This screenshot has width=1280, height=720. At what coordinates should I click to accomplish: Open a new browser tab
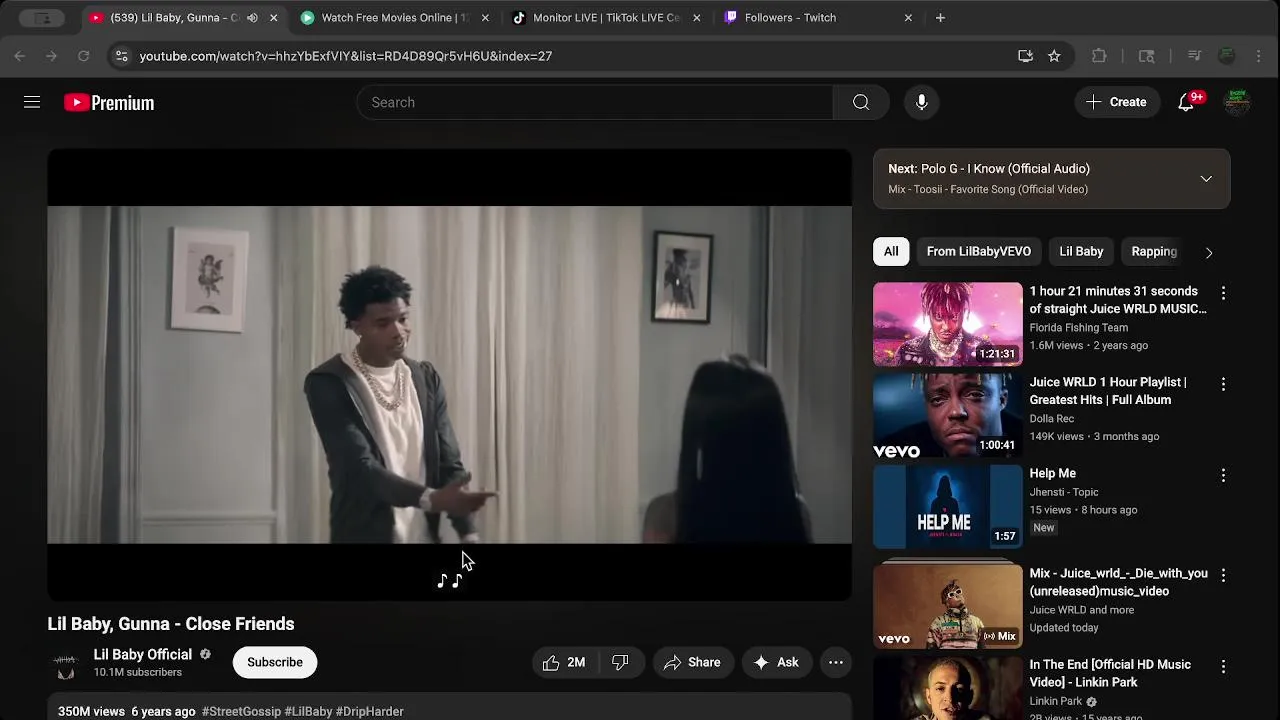pyautogui.click(x=940, y=17)
